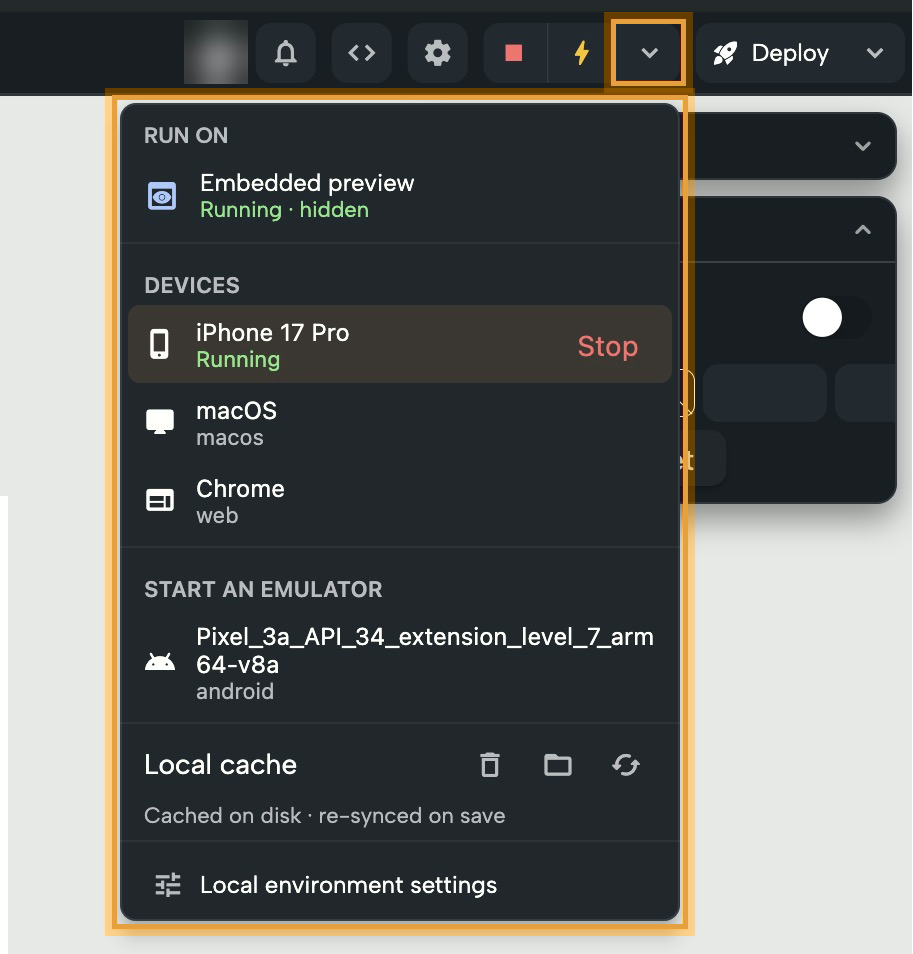Delete local cache with trash icon
The image size is (913, 954).
coord(490,765)
